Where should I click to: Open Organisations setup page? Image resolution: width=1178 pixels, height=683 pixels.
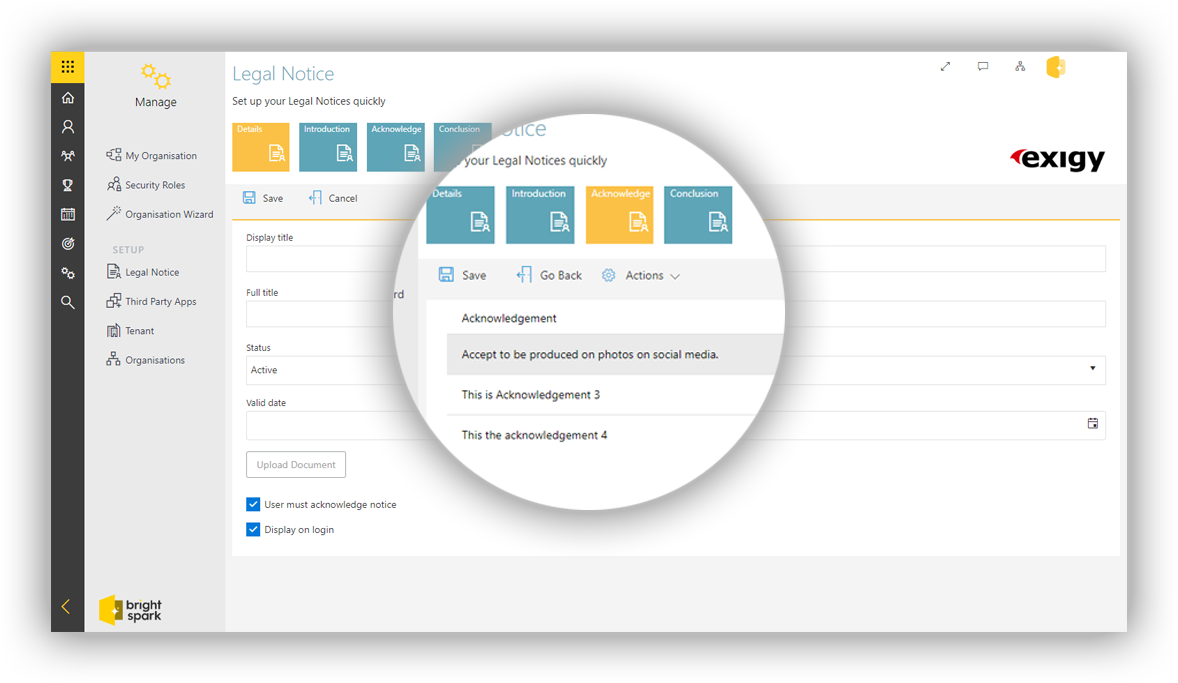pos(145,360)
